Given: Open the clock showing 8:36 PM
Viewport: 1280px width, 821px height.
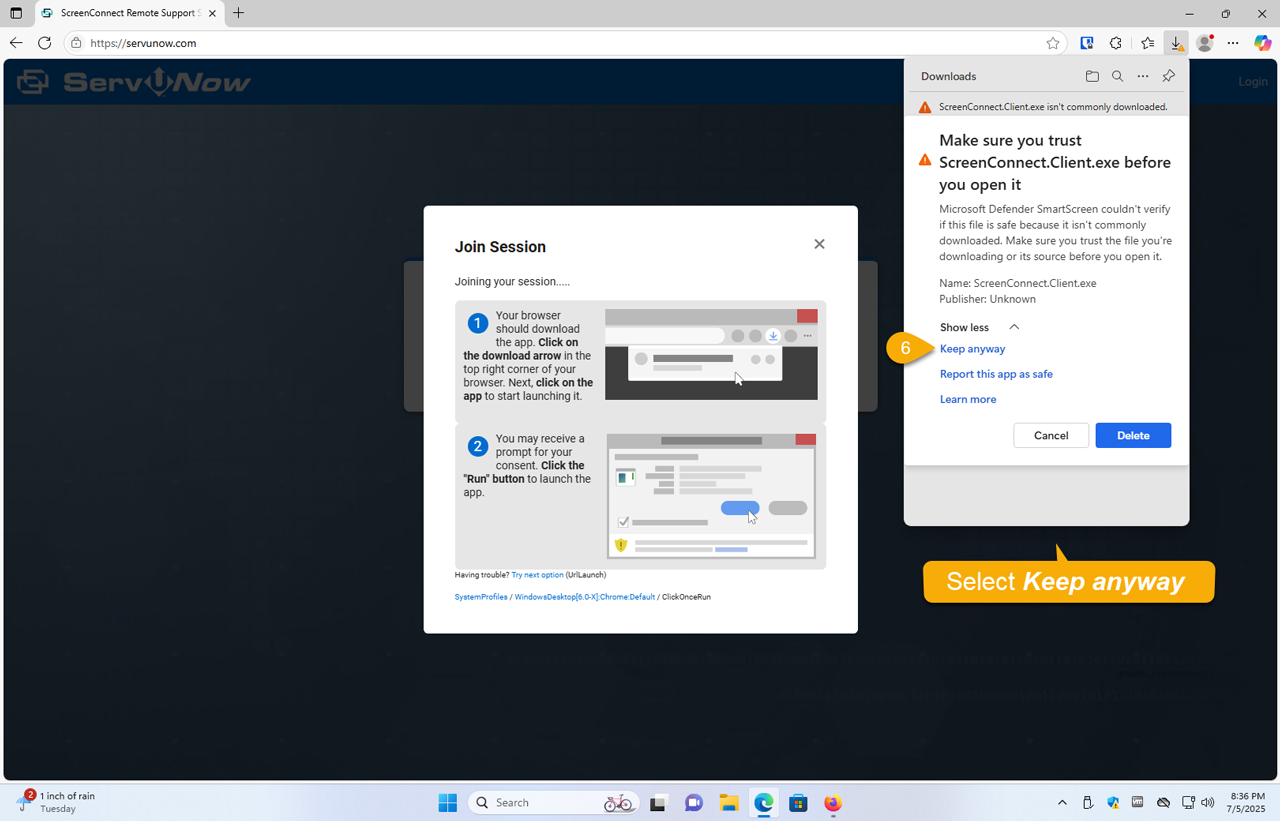Looking at the screenshot, I should coord(1247,802).
